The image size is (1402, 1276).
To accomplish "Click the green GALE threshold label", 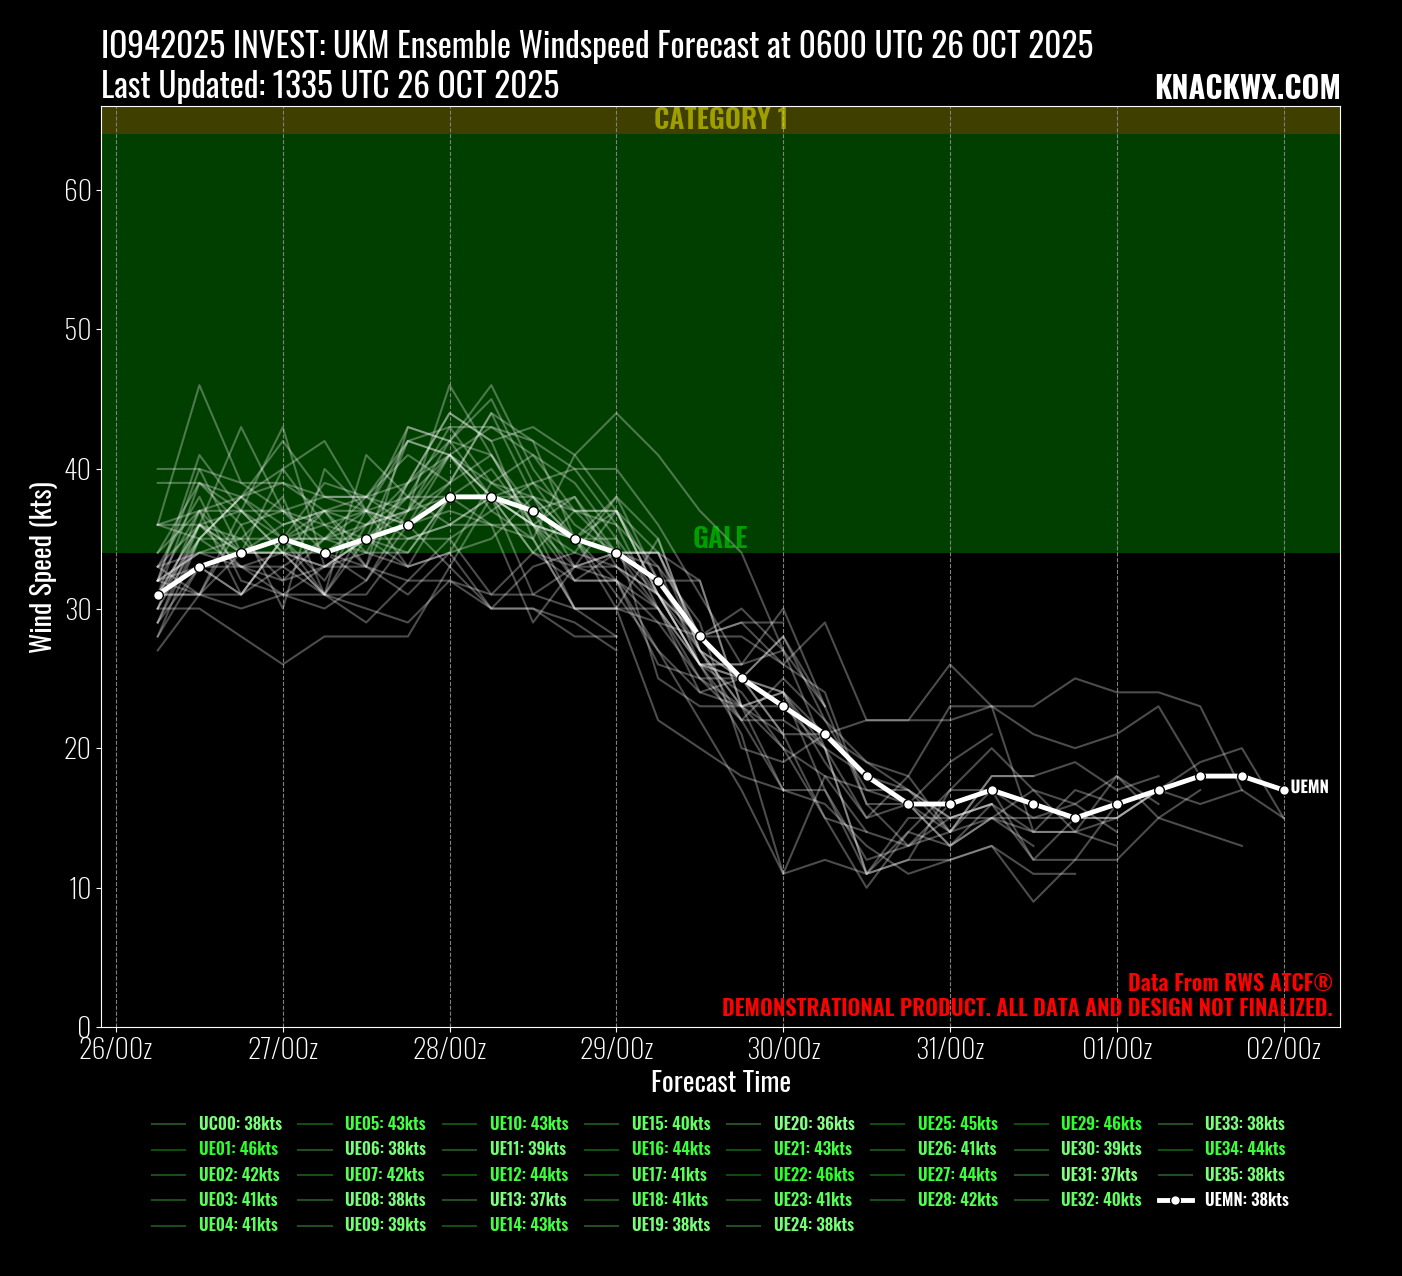I will pyautogui.click(x=720, y=537).
